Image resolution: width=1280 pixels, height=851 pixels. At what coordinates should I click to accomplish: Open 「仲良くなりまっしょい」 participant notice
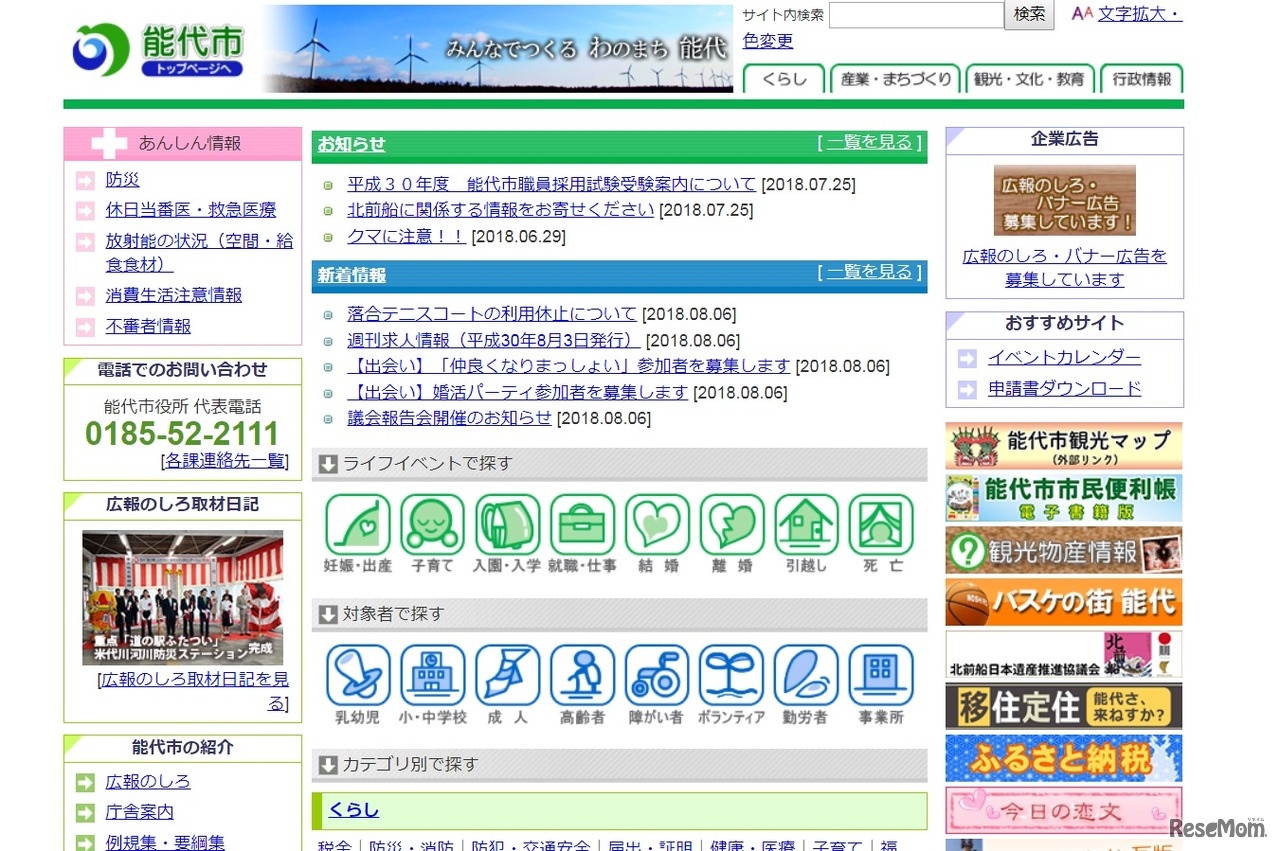pyautogui.click(x=569, y=366)
